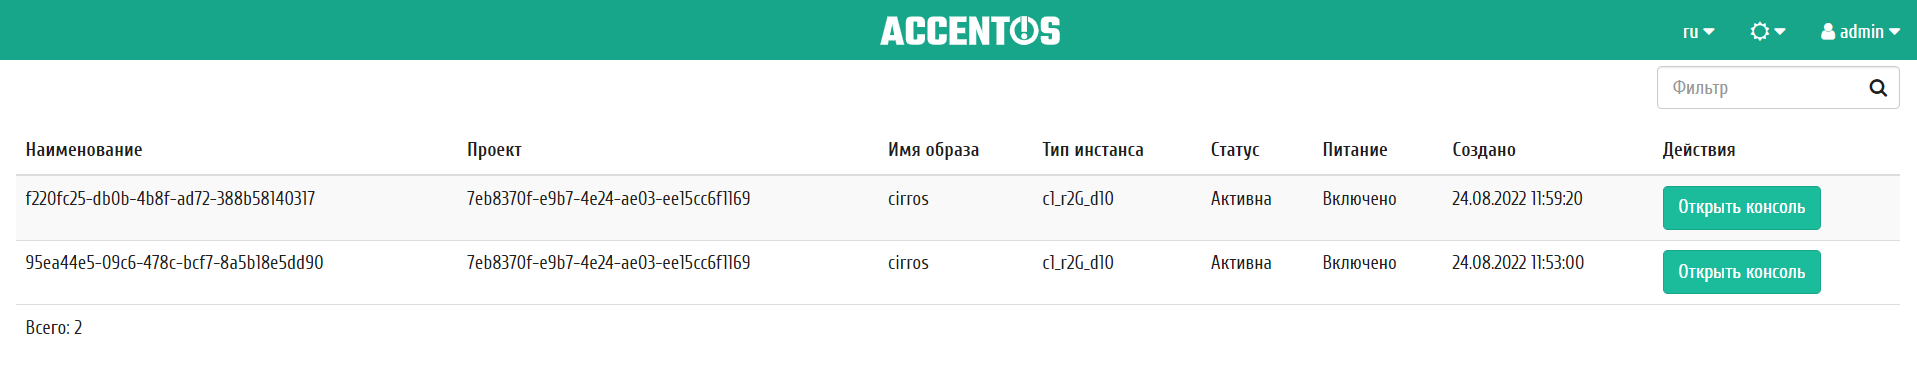Sort by Имя образа column header

(933, 150)
